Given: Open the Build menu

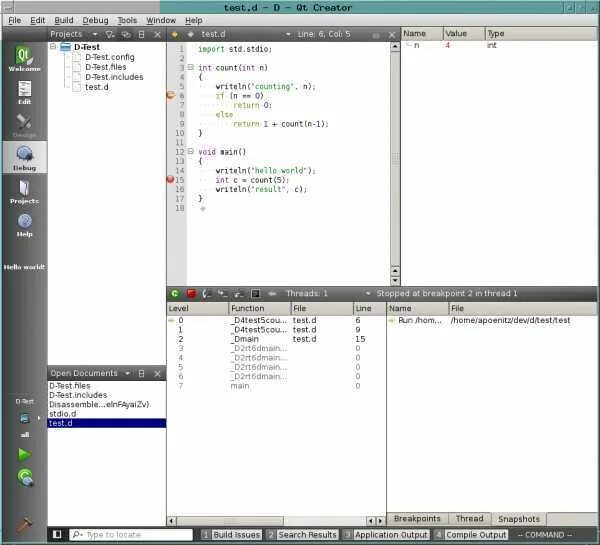Looking at the screenshot, I should 64,20.
